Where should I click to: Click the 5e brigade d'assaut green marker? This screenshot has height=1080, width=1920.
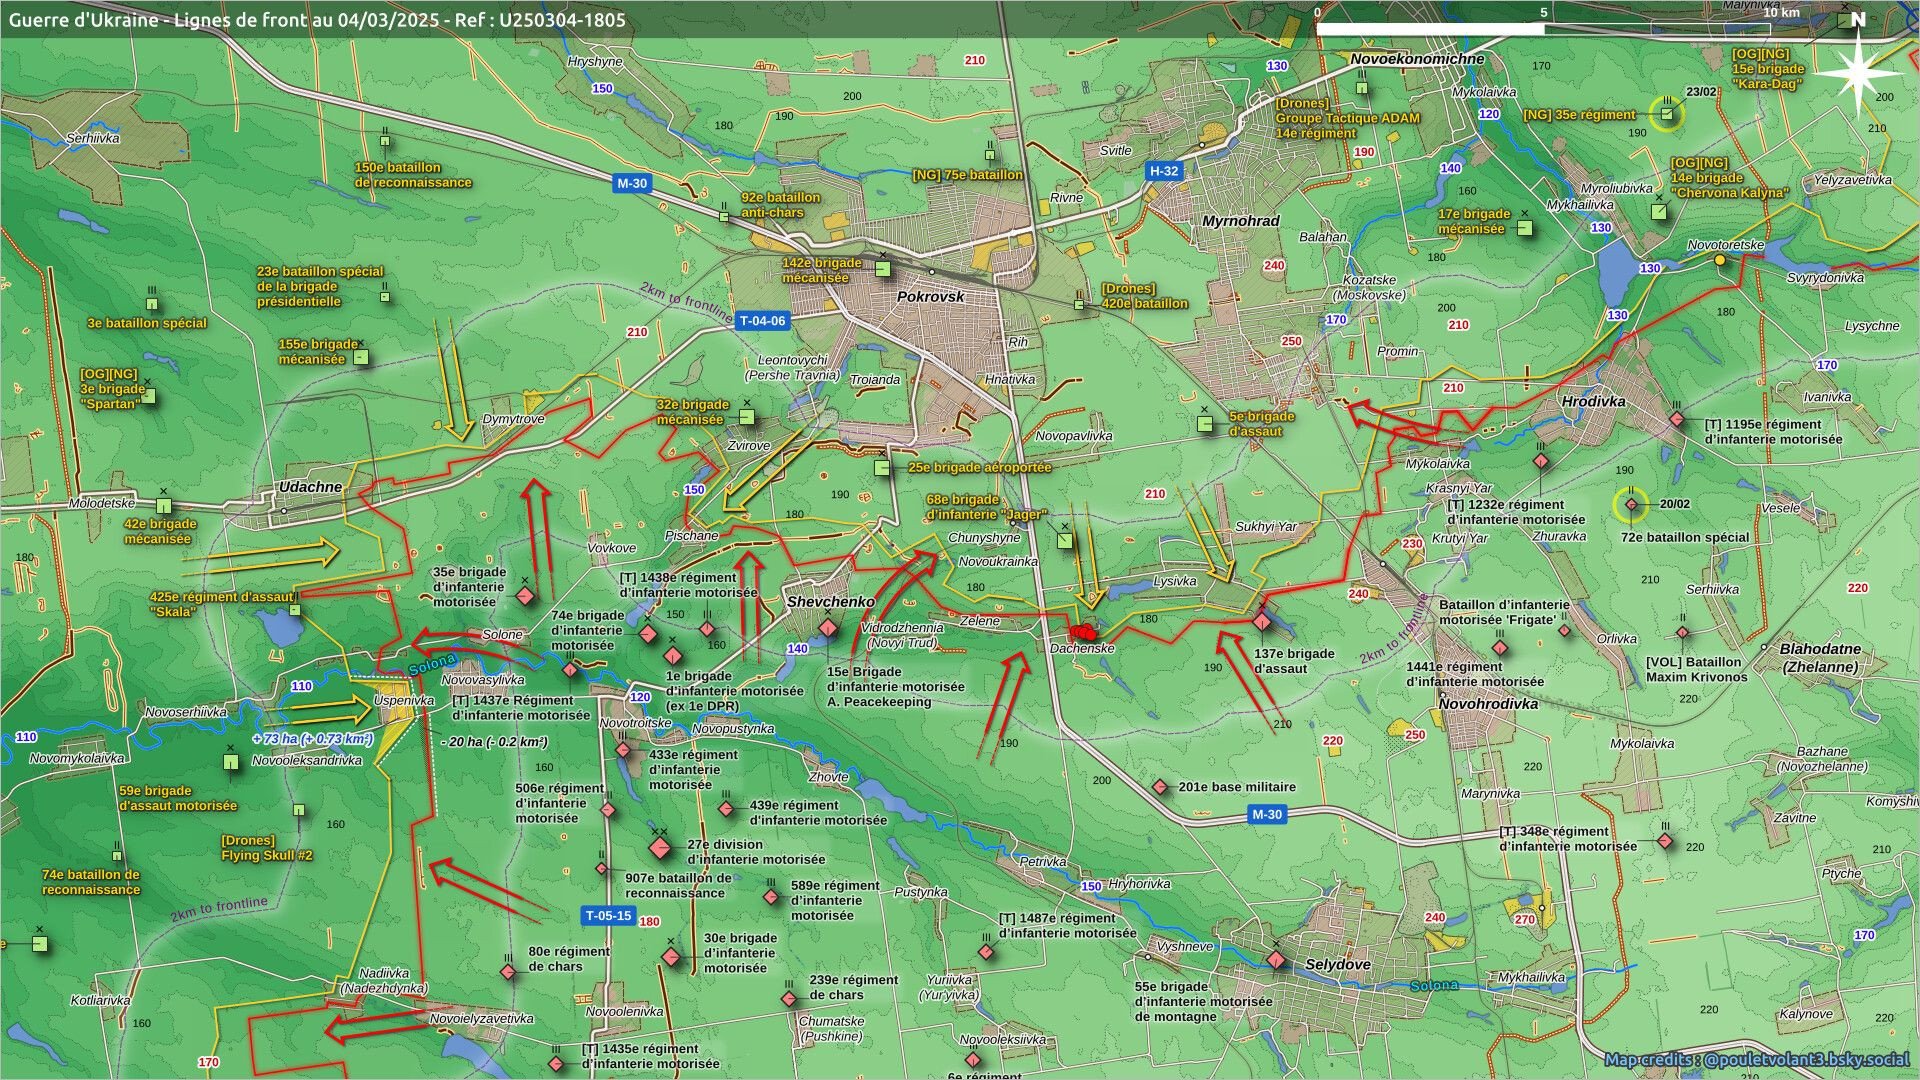pos(1205,424)
